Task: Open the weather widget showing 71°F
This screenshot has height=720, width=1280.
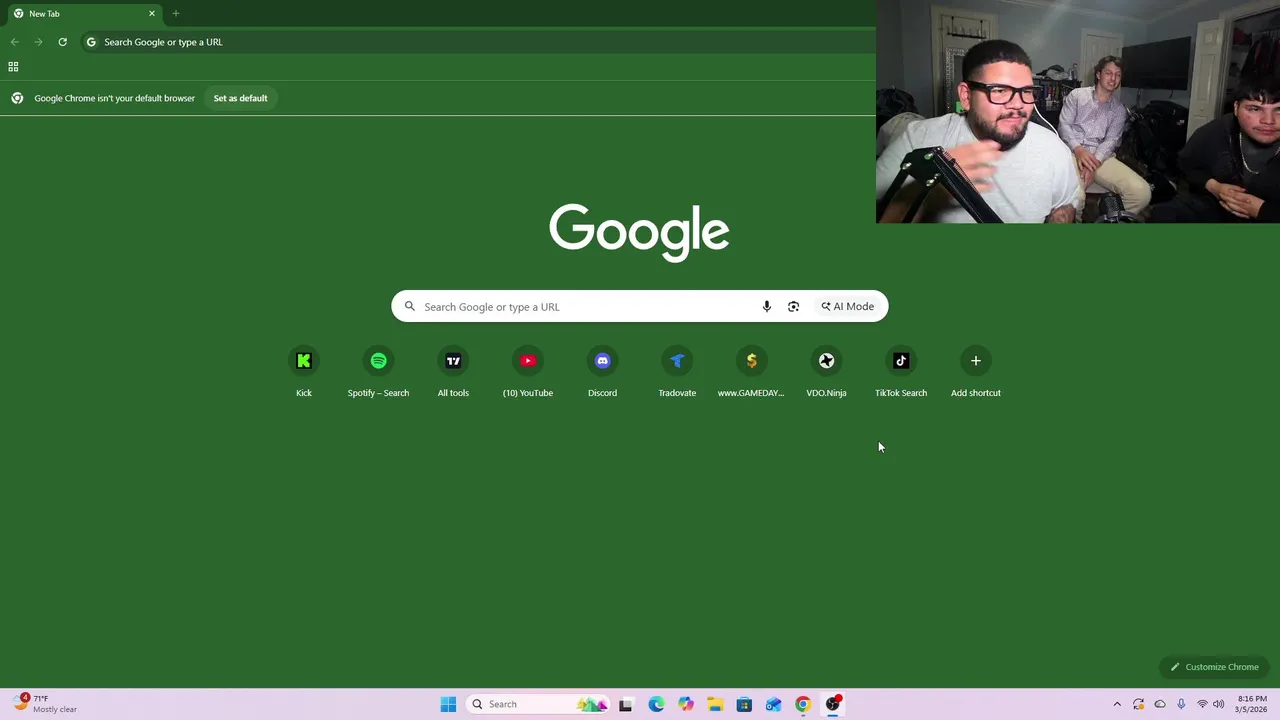Action: [x=46, y=704]
